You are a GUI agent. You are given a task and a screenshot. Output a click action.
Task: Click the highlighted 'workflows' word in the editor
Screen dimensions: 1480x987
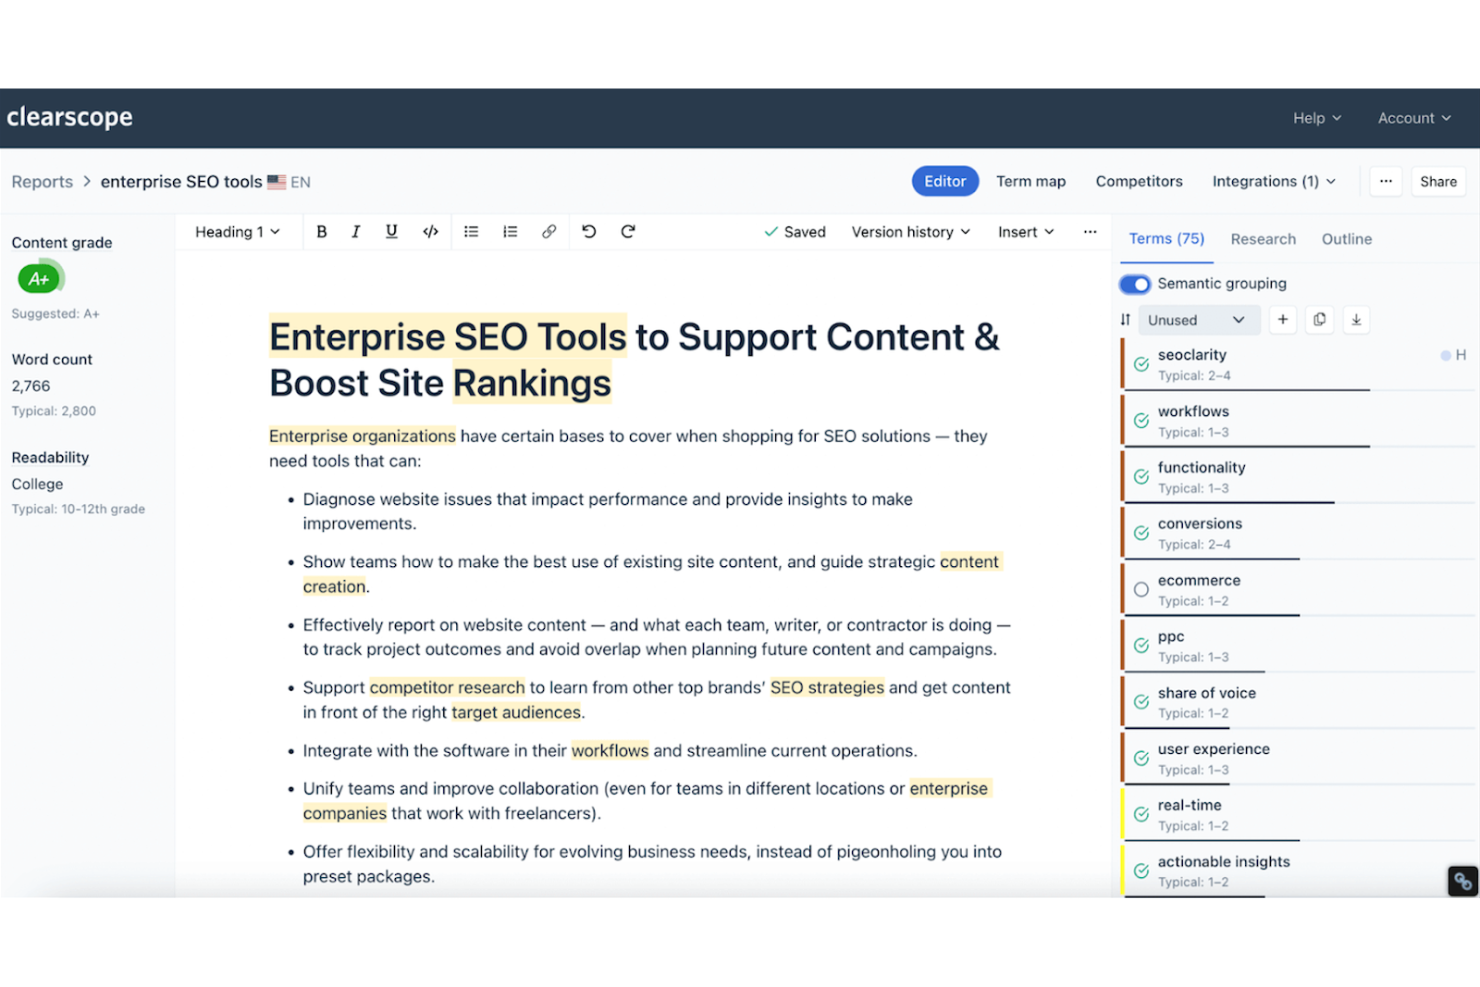[x=610, y=751]
